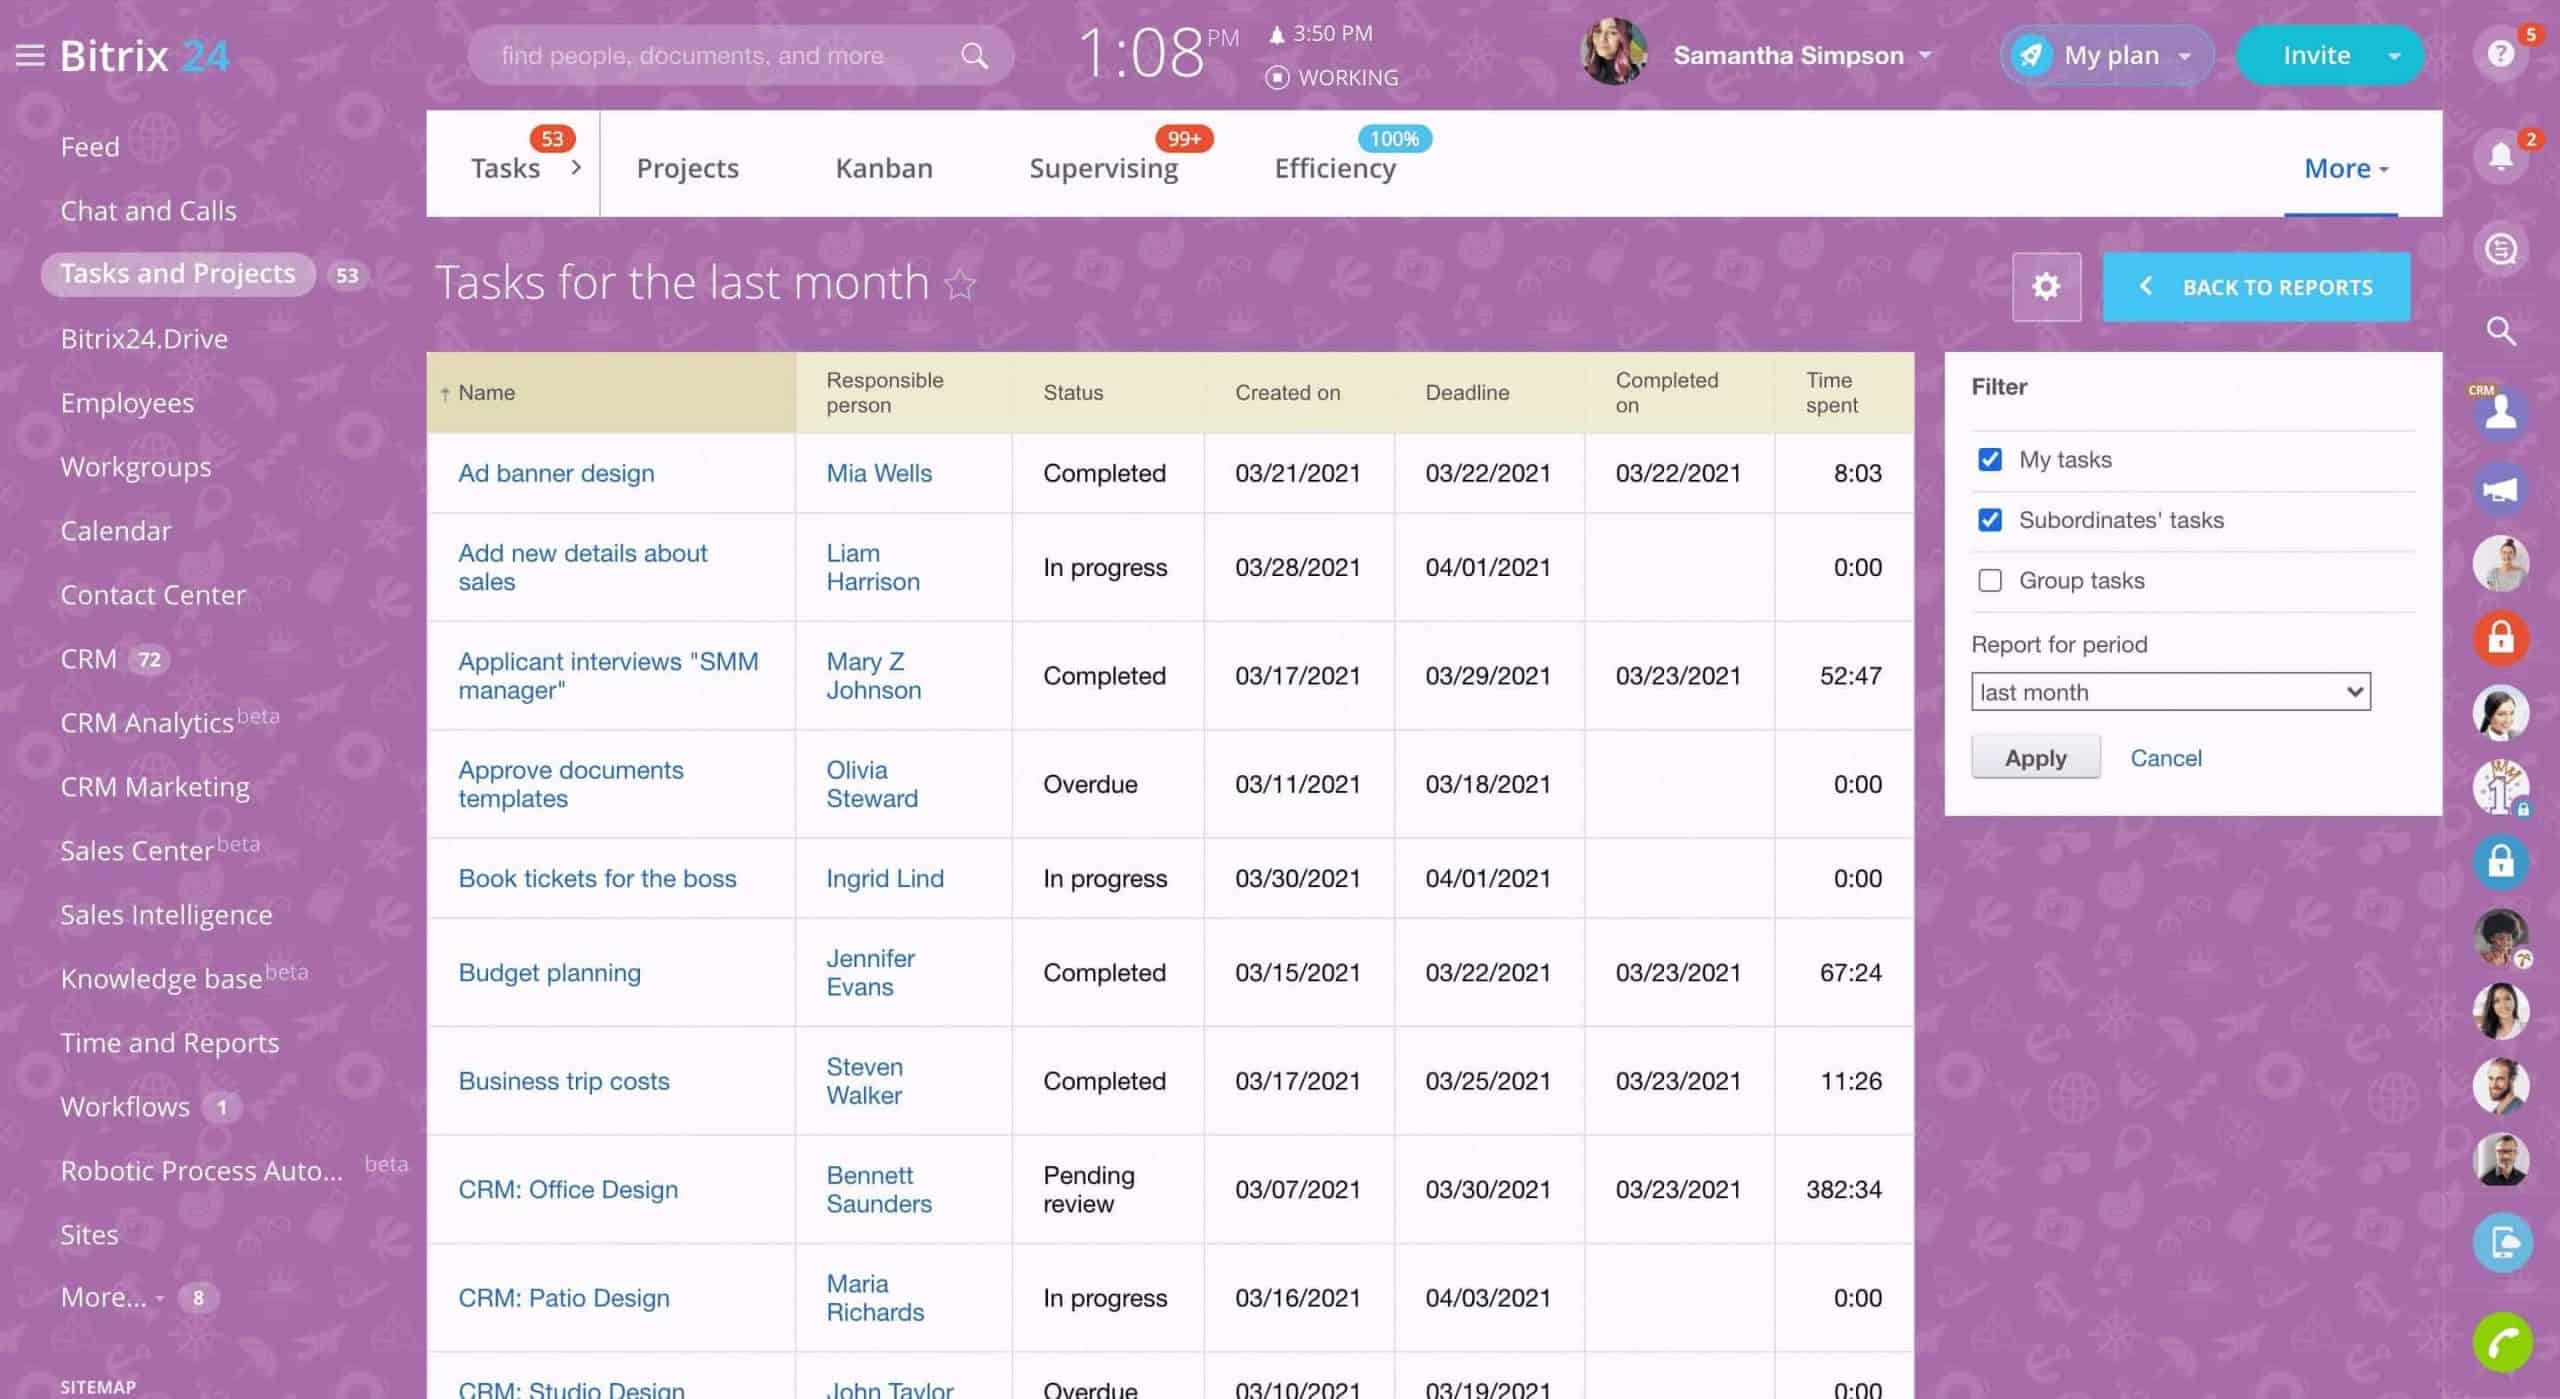The height and width of the screenshot is (1399, 2560).
Task: Open the Ad banner design task link
Action: pyautogui.click(x=556, y=473)
